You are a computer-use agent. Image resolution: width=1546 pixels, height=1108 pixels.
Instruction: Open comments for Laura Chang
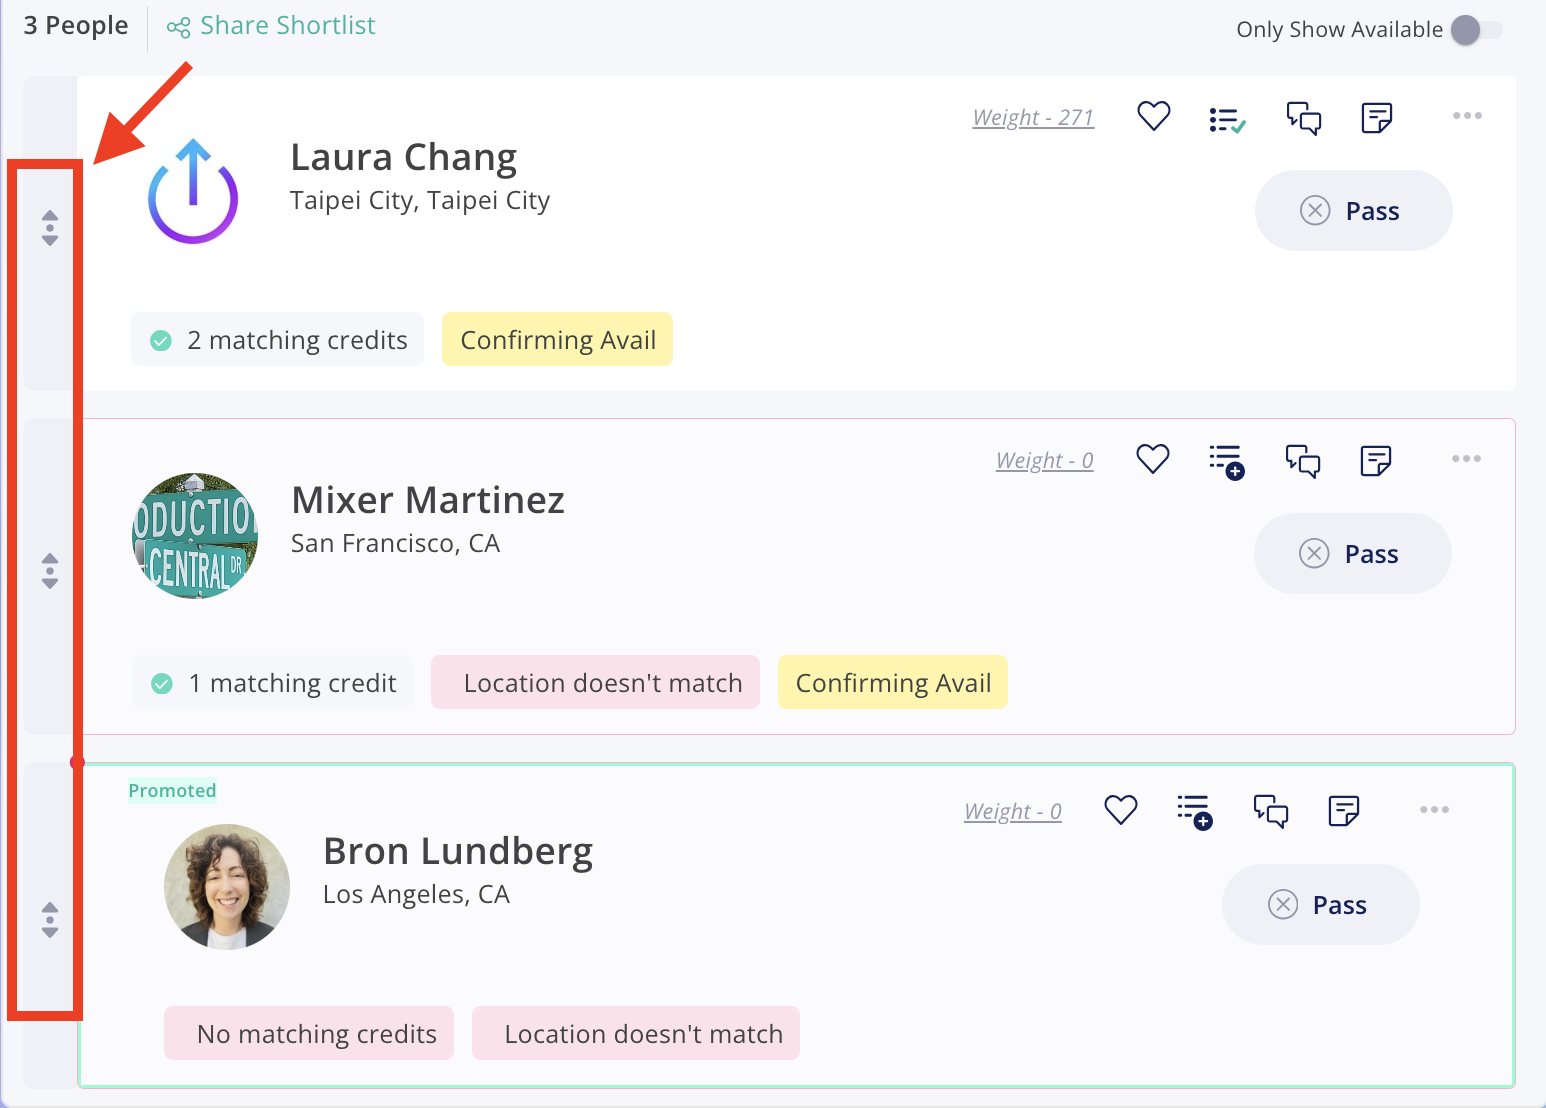click(1304, 118)
